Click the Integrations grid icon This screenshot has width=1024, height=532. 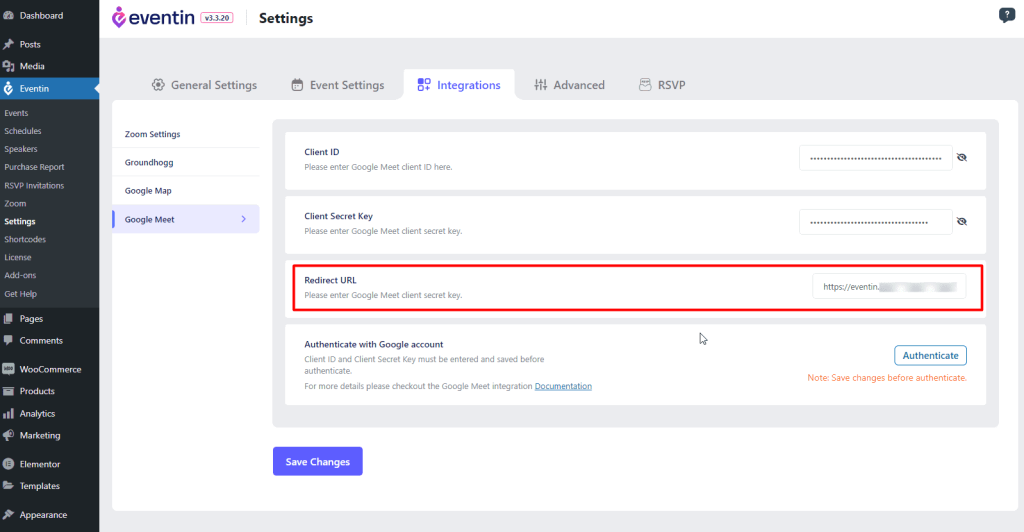click(x=424, y=85)
